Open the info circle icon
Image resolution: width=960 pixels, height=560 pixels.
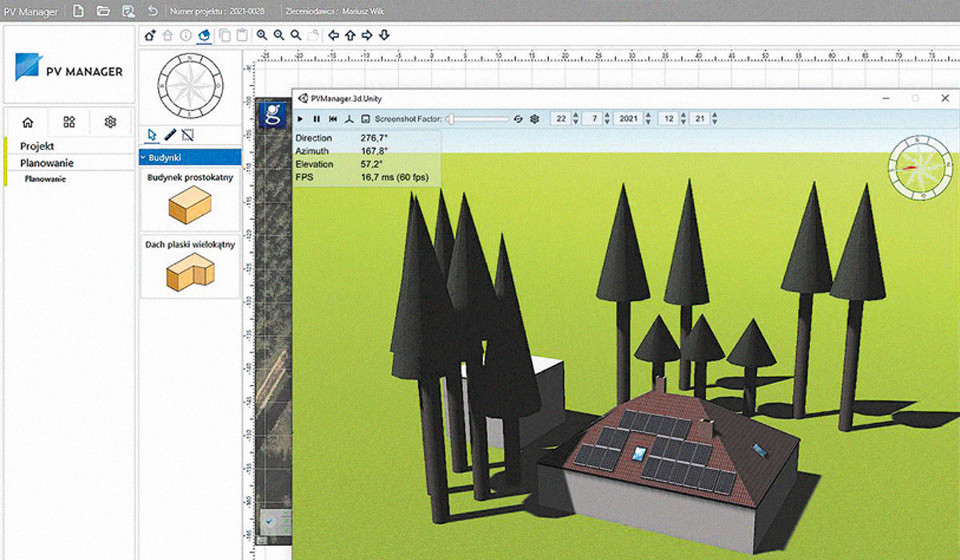(186, 35)
